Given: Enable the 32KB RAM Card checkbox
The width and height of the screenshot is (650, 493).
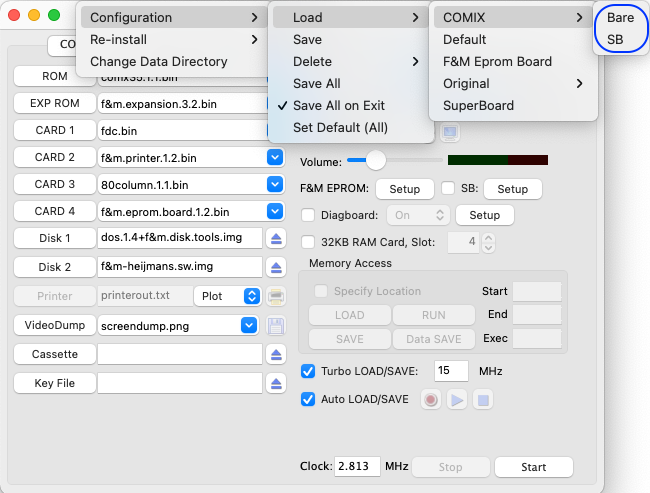Looking at the screenshot, I should (x=308, y=242).
